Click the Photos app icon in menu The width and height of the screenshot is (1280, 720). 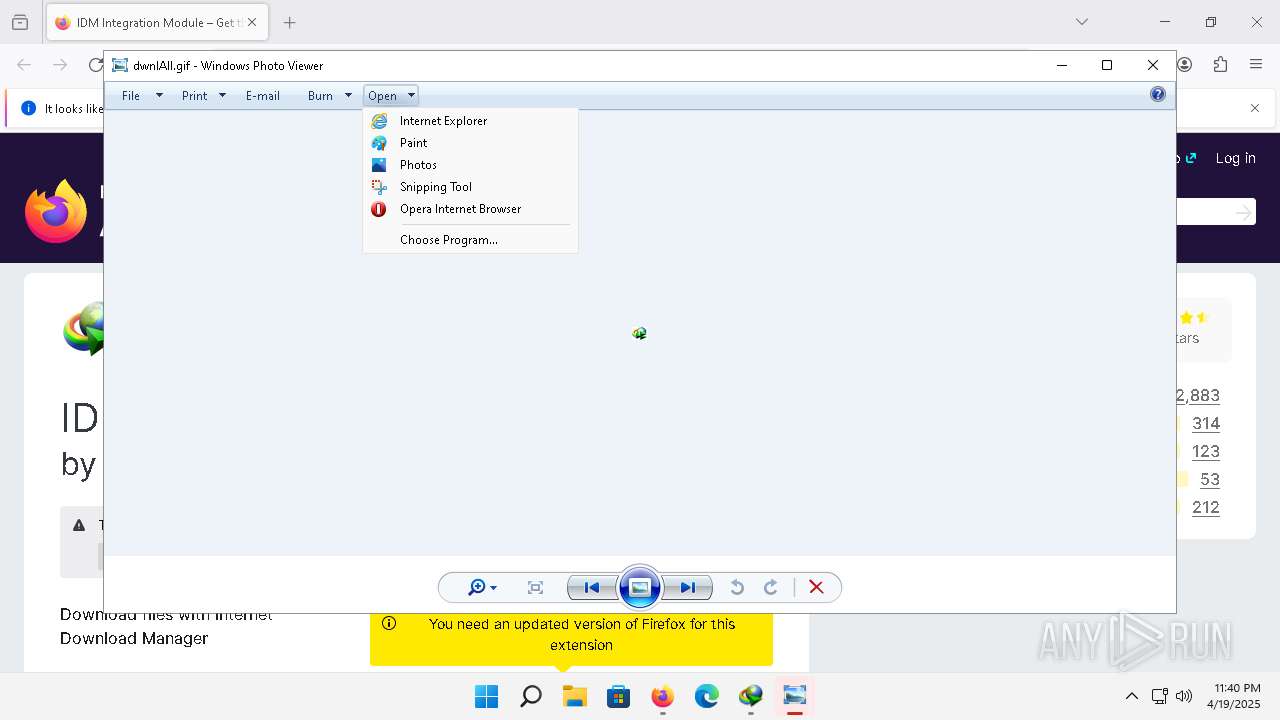[379, 165]
